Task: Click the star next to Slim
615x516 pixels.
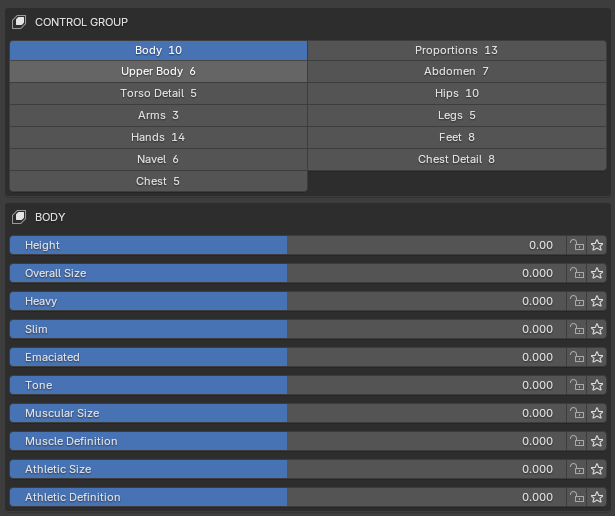Action: click(597, 329)
